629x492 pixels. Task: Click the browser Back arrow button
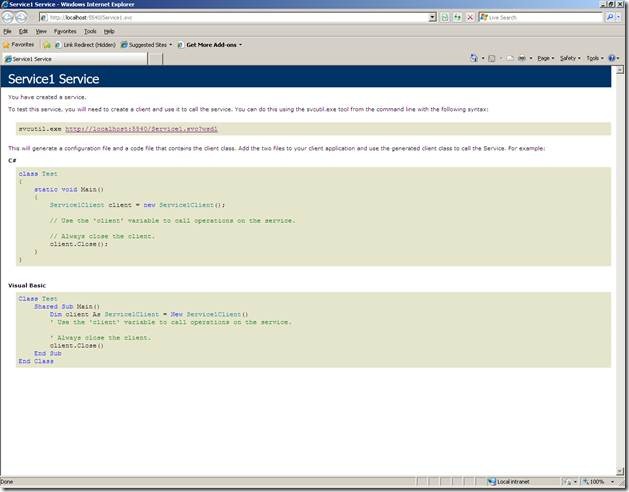[x=8, y=17]
